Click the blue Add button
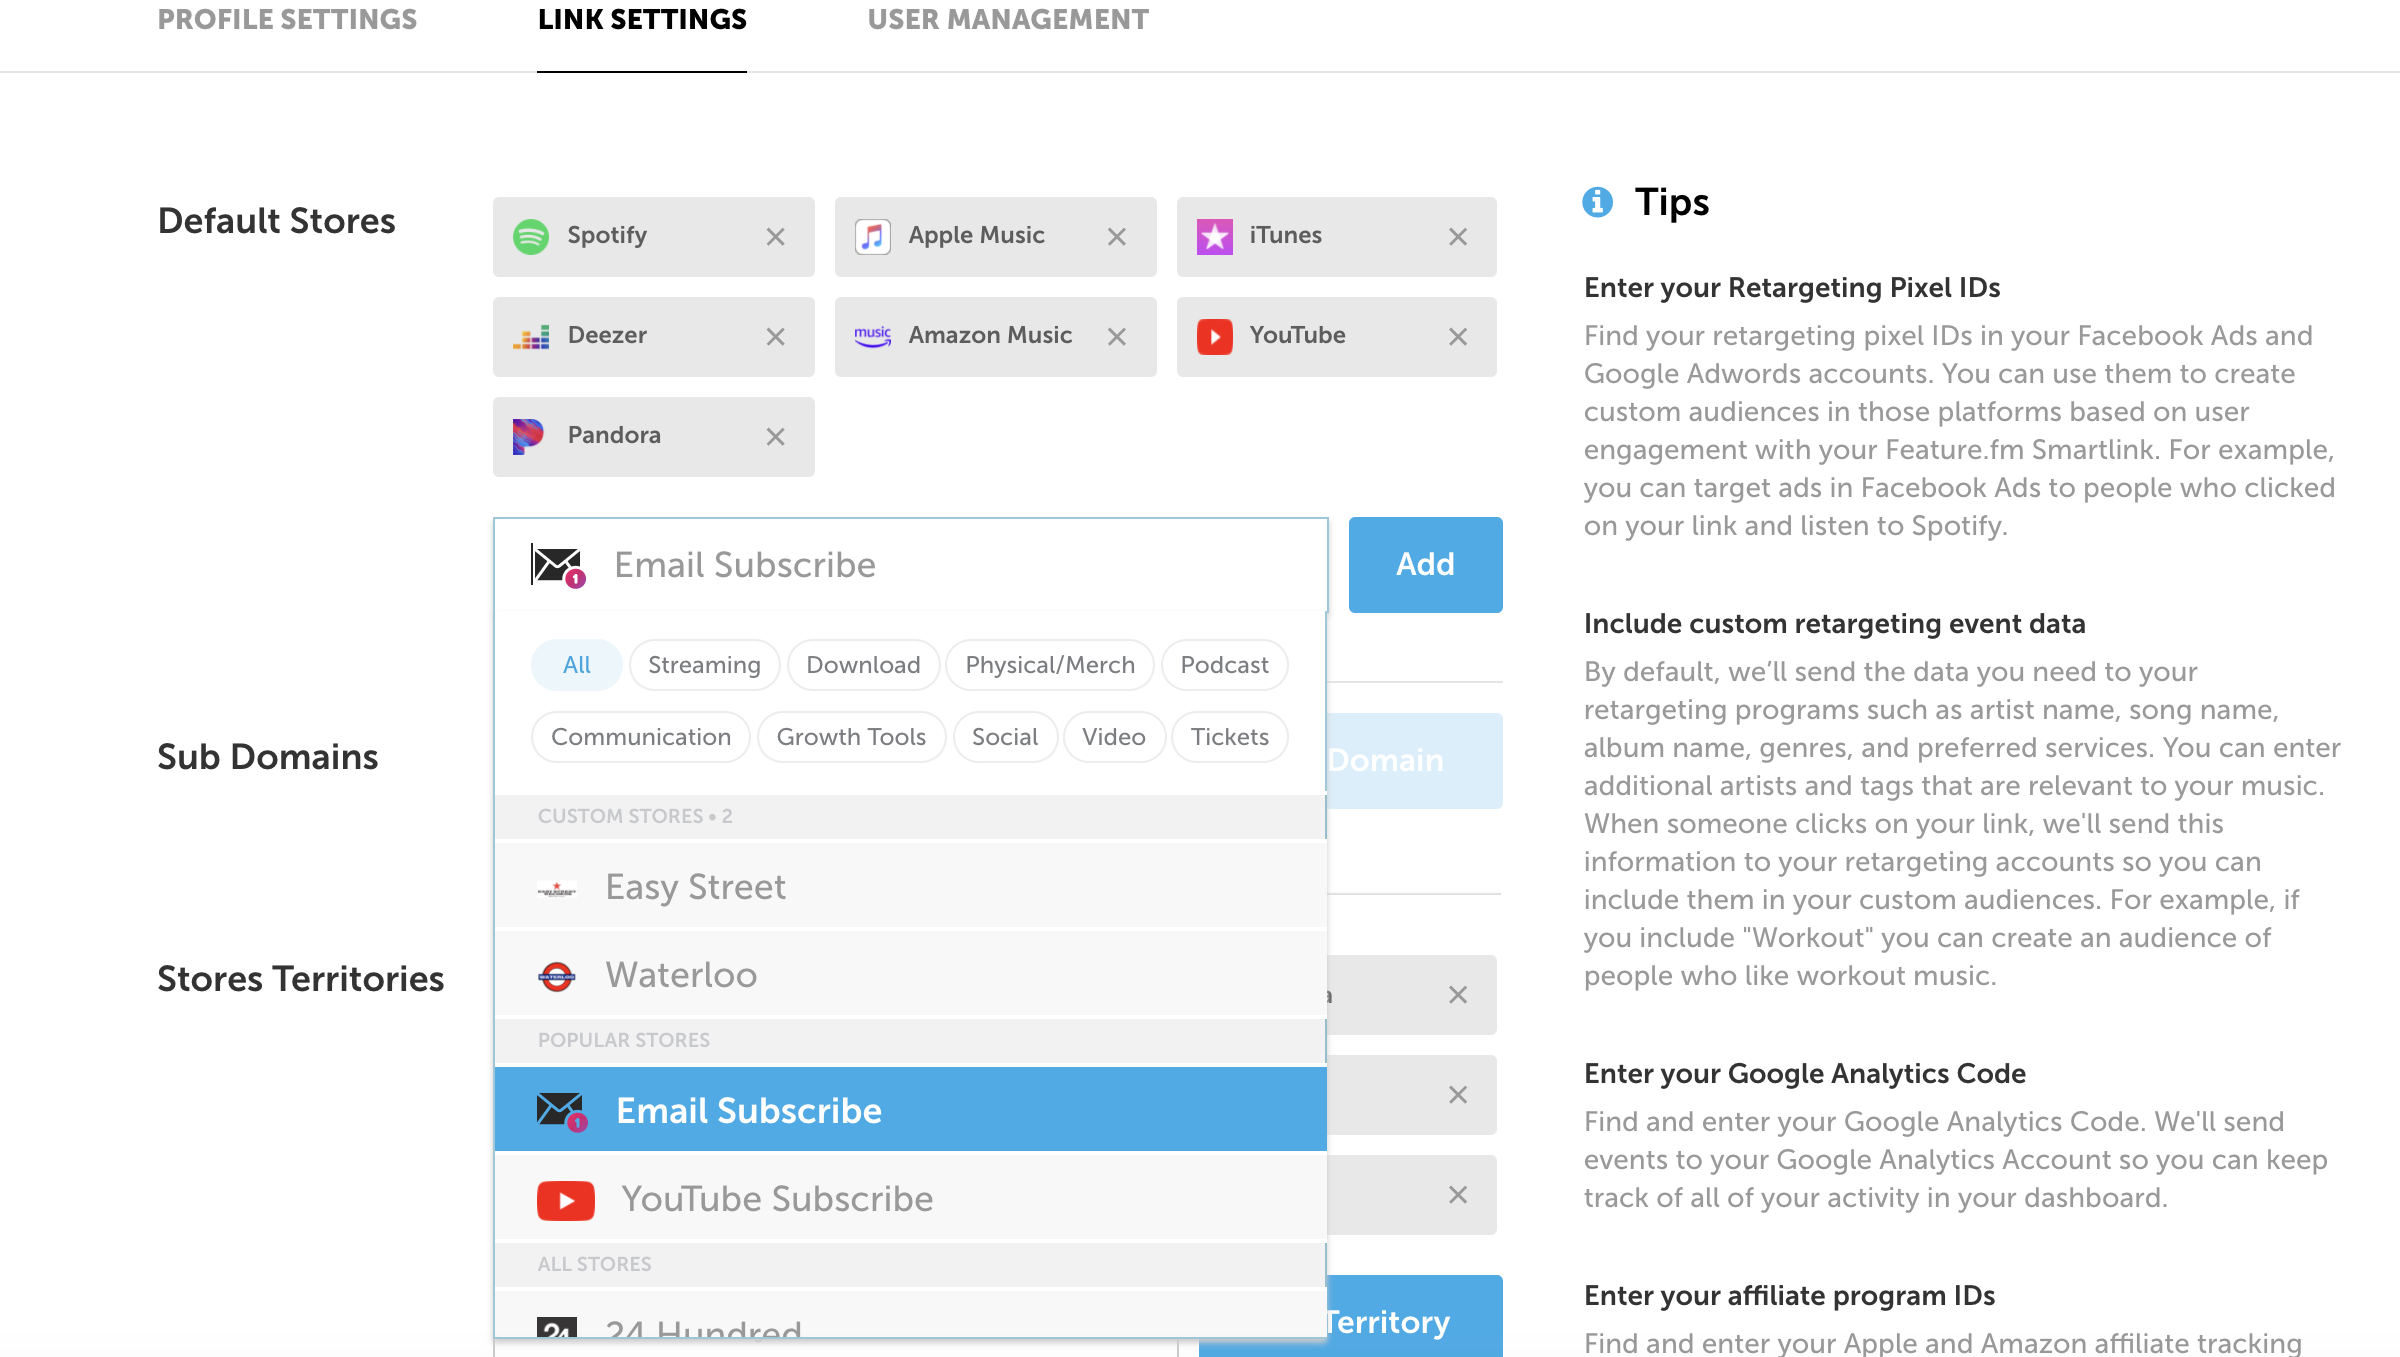Image resolution: width=2400 pixels, height=1357 pixels. point(1426,565)
